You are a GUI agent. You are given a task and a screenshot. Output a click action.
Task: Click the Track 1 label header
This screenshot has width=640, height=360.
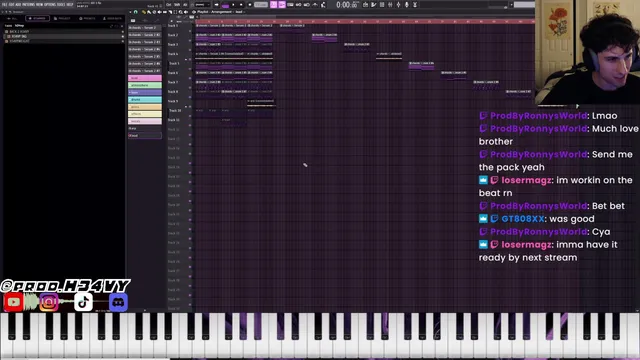173,25
